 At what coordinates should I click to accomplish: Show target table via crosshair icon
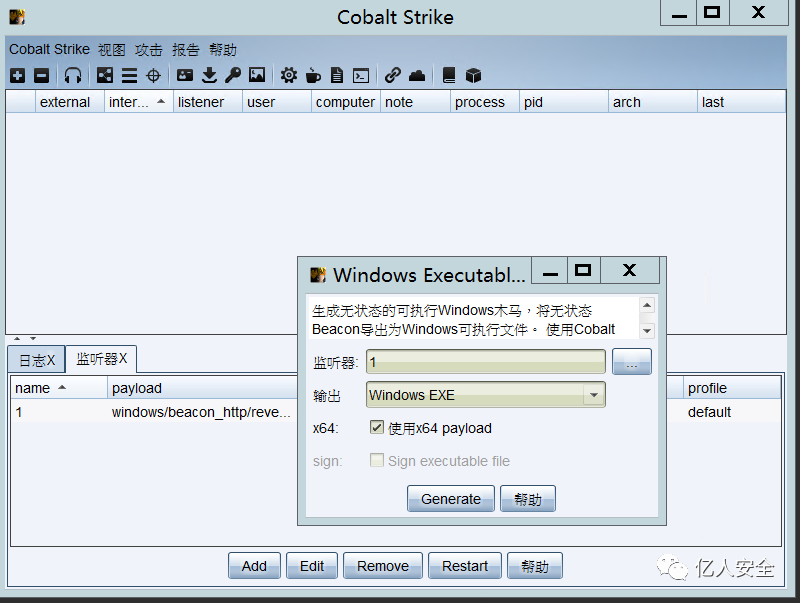click(153, 76)
